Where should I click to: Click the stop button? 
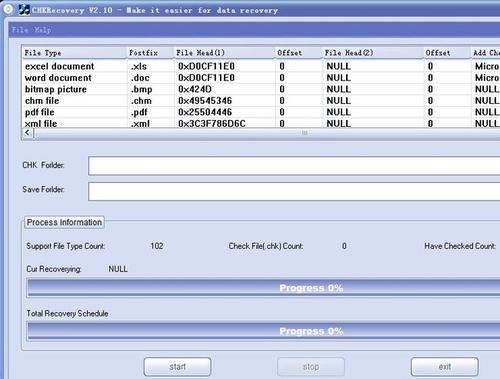(311, 367)
